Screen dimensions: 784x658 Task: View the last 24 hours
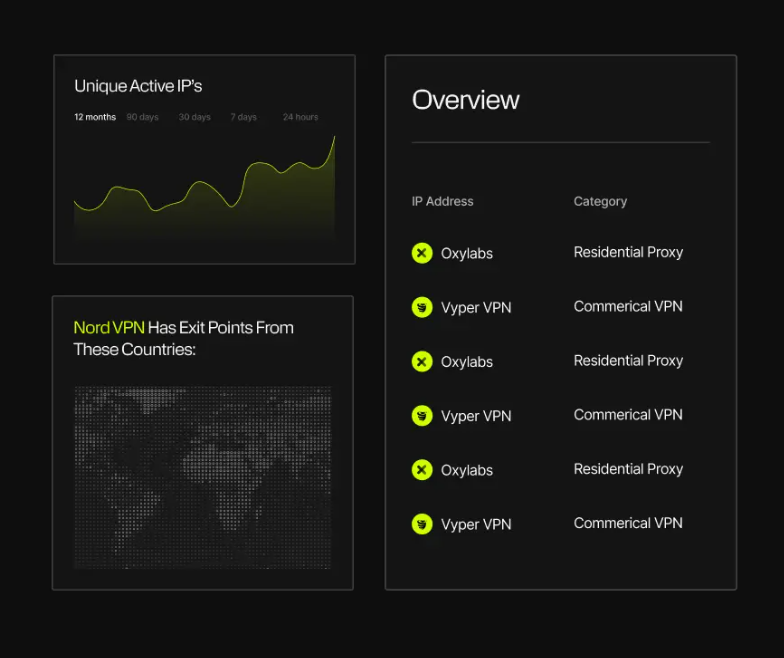(300, 117)
